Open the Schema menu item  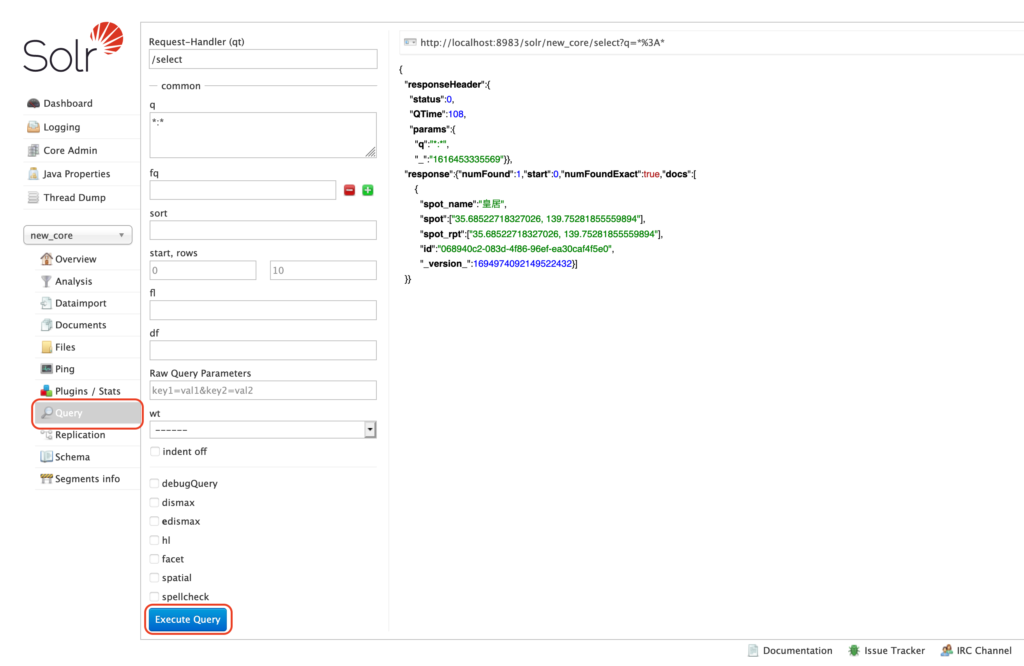[x=72, y=457]
